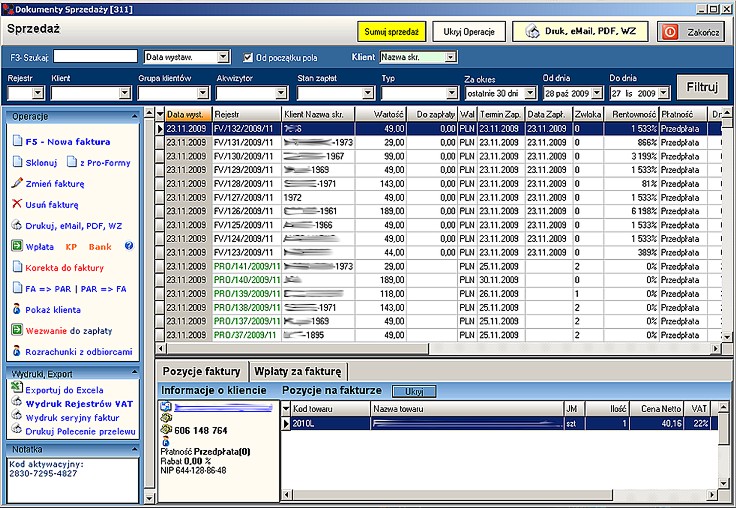The image size is (736, 508).
Task: Toggle the Od początku pola checkbox
Action: pyautogui.click(x=248, y=57)
